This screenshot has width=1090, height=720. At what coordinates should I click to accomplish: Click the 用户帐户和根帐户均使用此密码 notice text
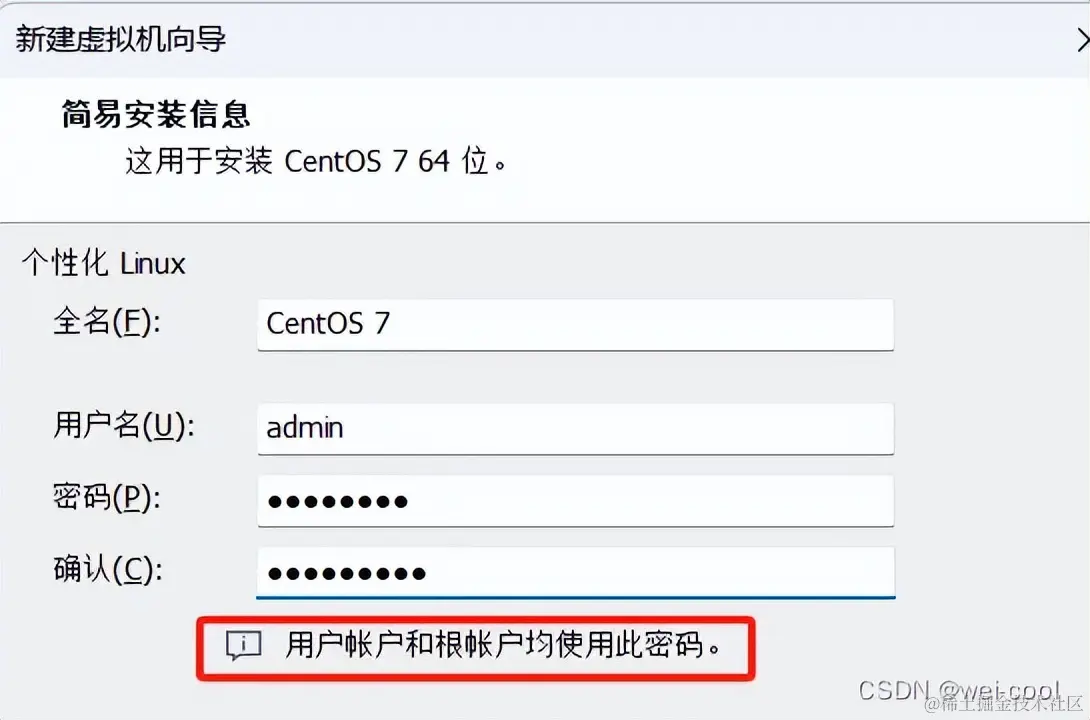pyautogui.click(x=505, y=646)
